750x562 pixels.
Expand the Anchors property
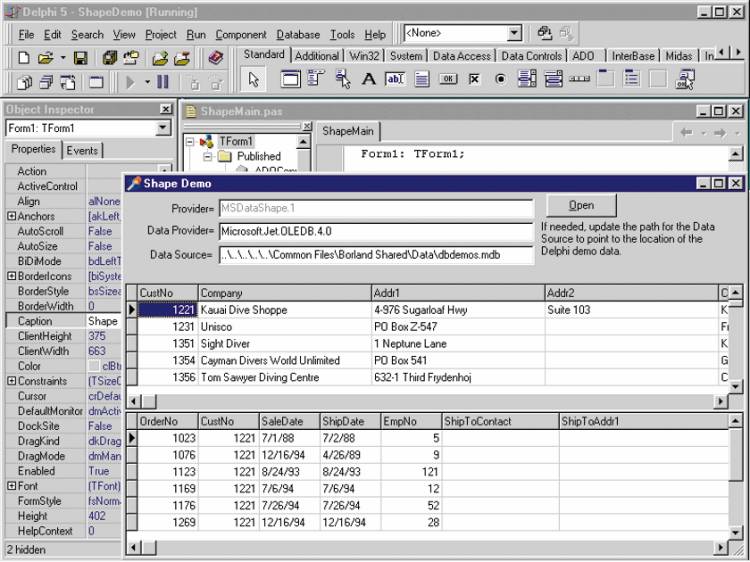(11, 216)
